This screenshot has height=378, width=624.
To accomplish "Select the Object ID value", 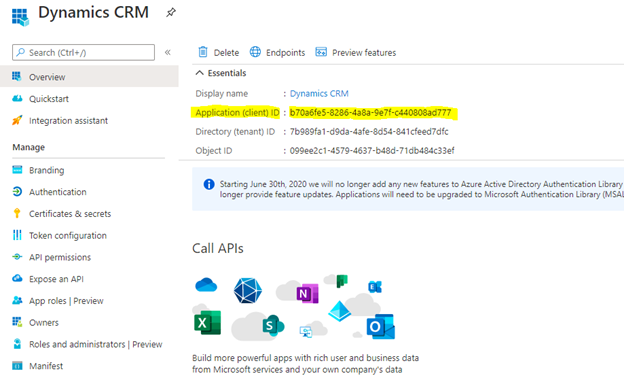I will (372, 151).
